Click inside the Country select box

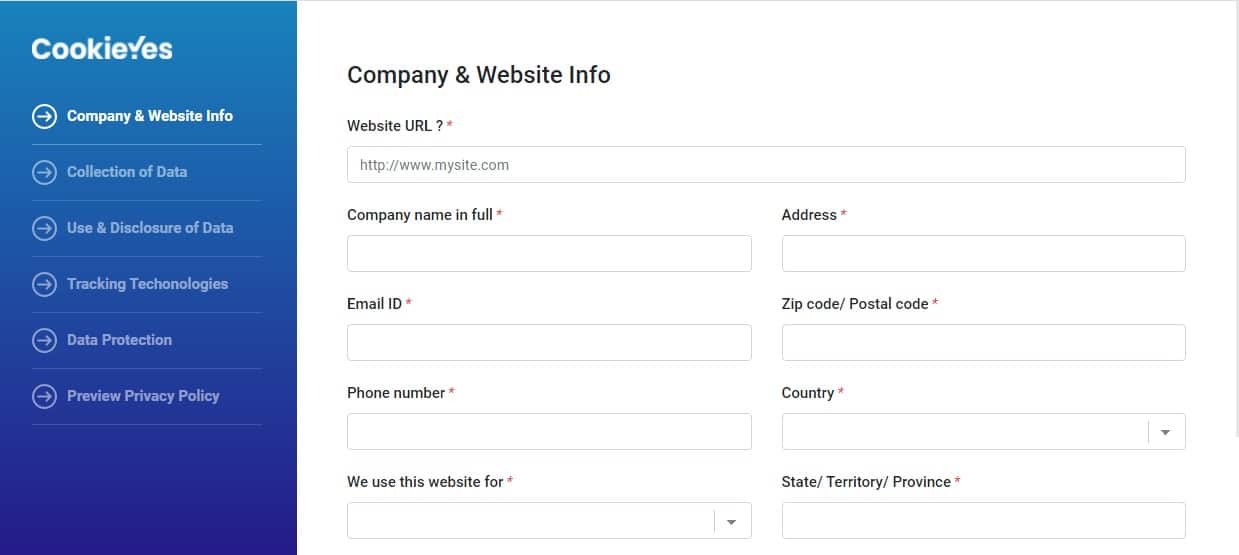pos(983,431)
